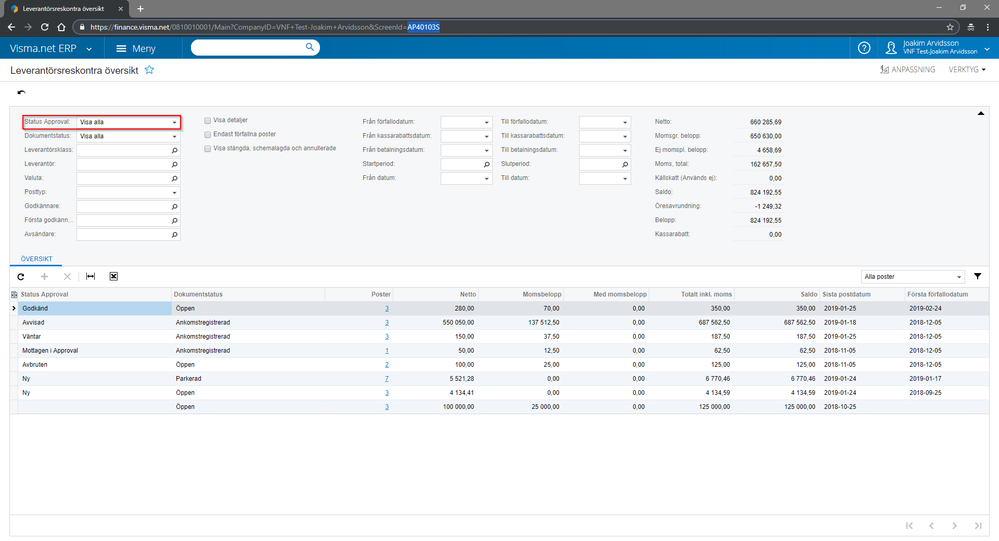
Task: Open the Alla poster filter dropdown
Action: click(913, 276)
